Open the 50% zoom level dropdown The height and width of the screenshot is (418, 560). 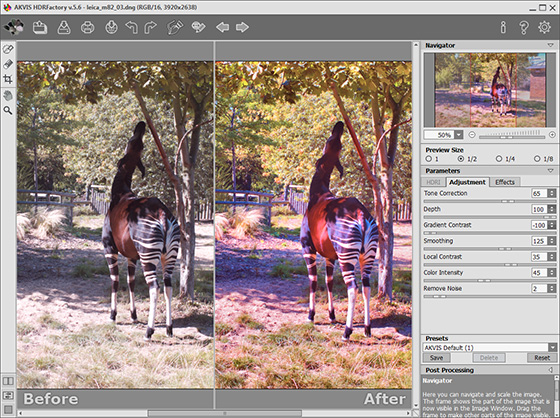click(459, 135)
